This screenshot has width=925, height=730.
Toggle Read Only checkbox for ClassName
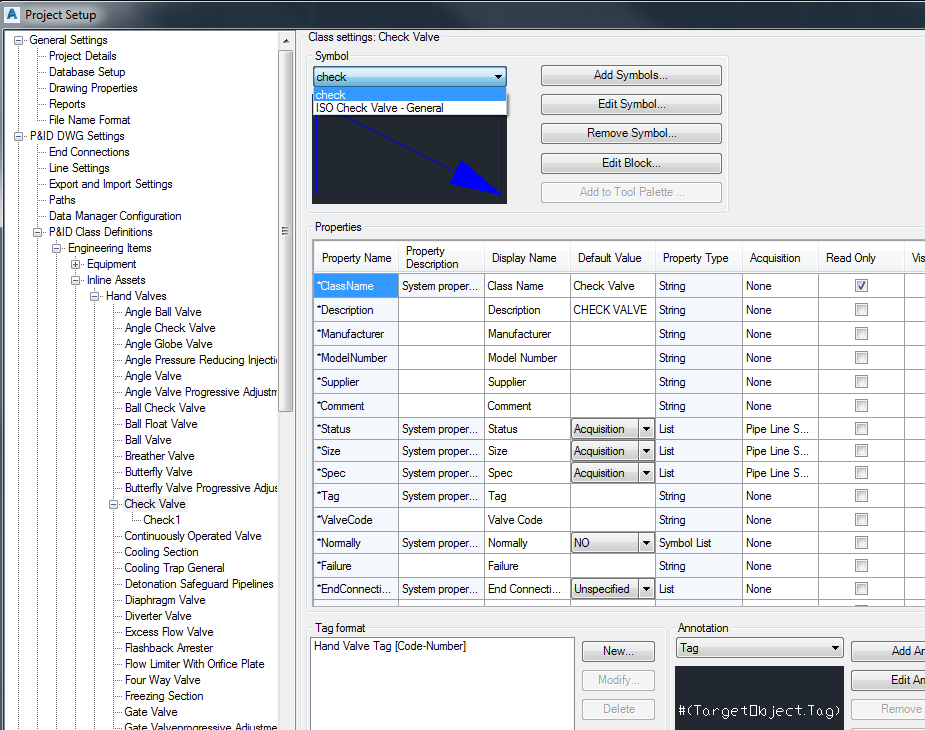click(x=861, y=286)
